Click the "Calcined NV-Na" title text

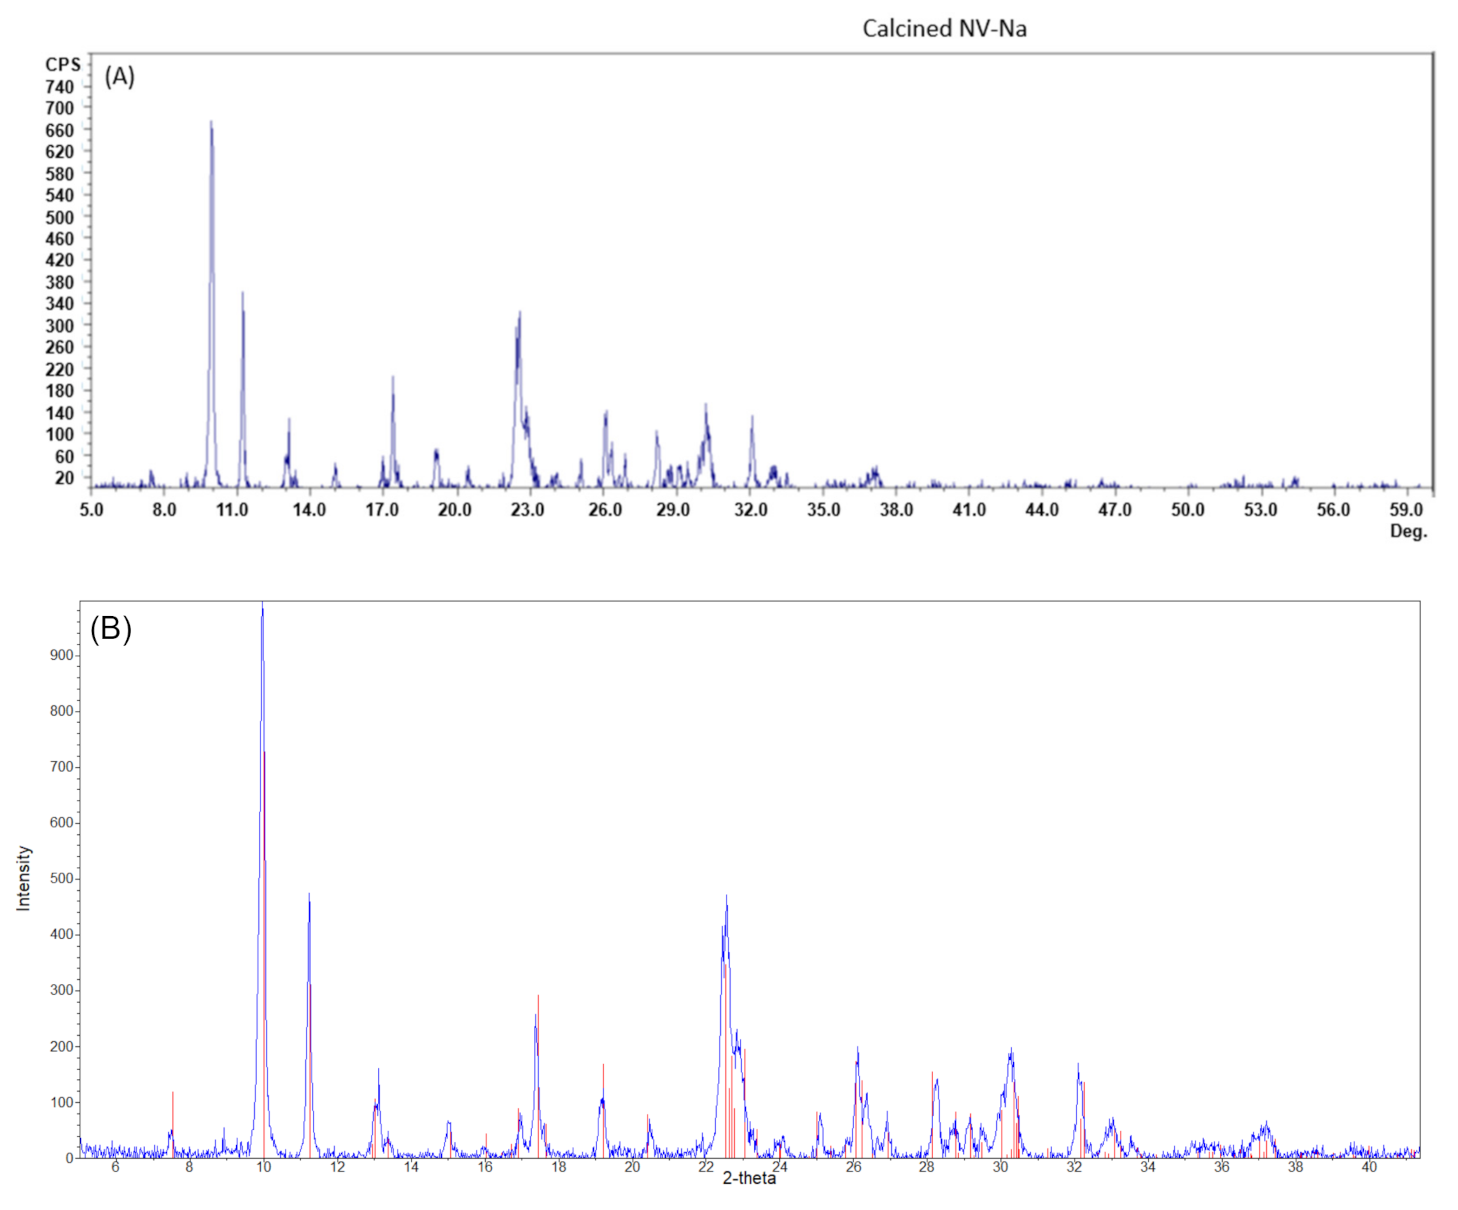(x=944, y=28)
